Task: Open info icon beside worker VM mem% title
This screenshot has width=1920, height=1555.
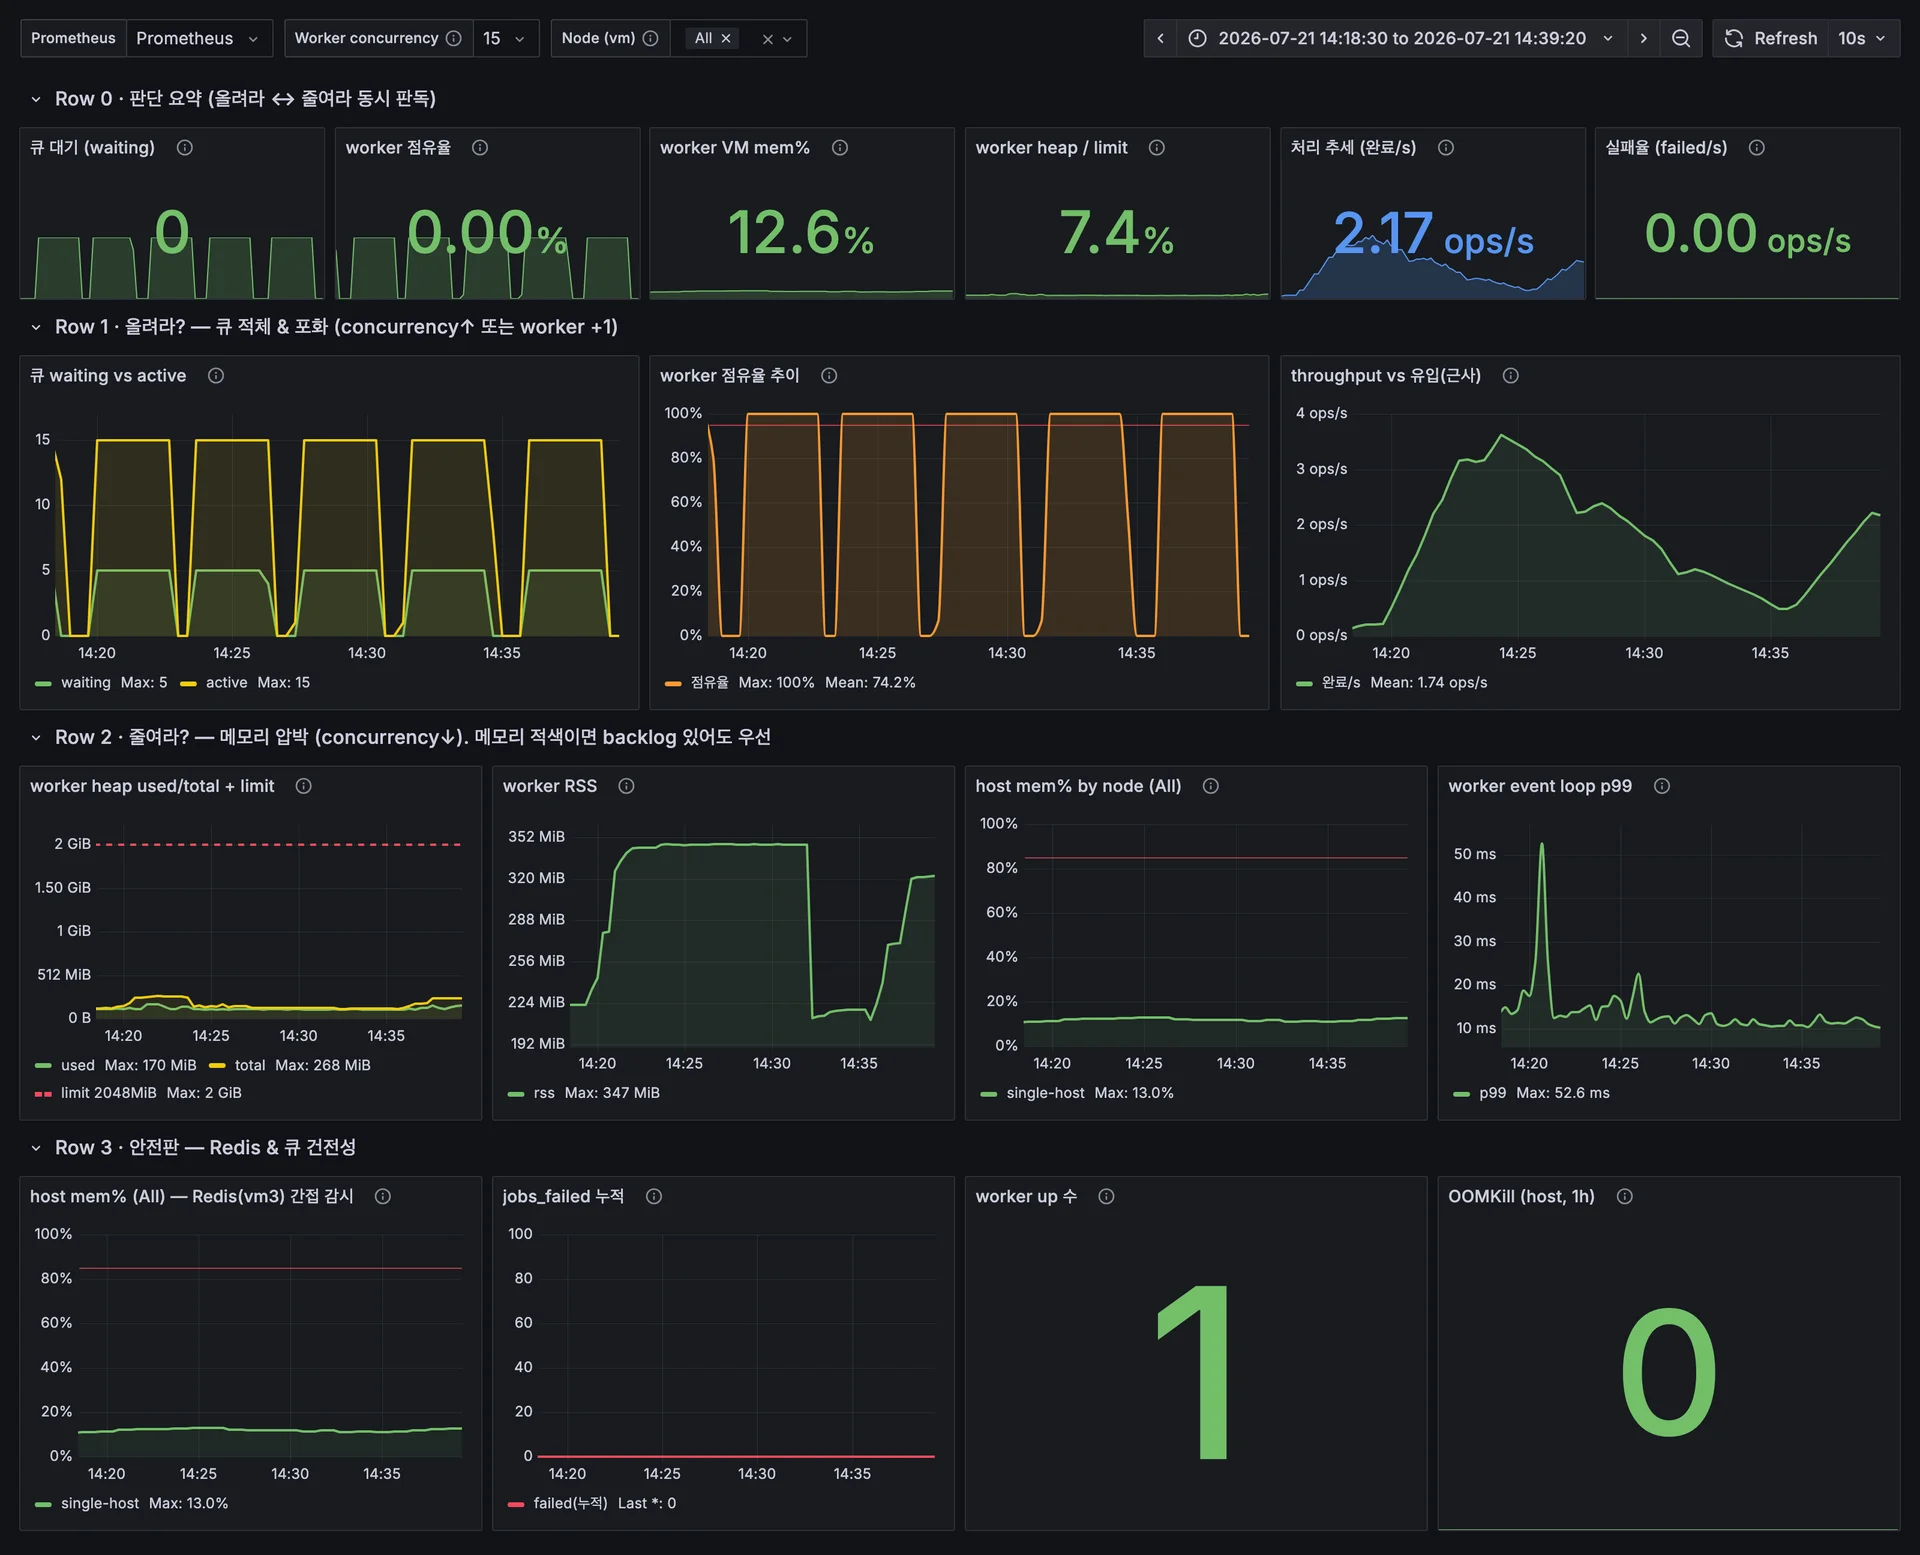Action: click(840, 148)
